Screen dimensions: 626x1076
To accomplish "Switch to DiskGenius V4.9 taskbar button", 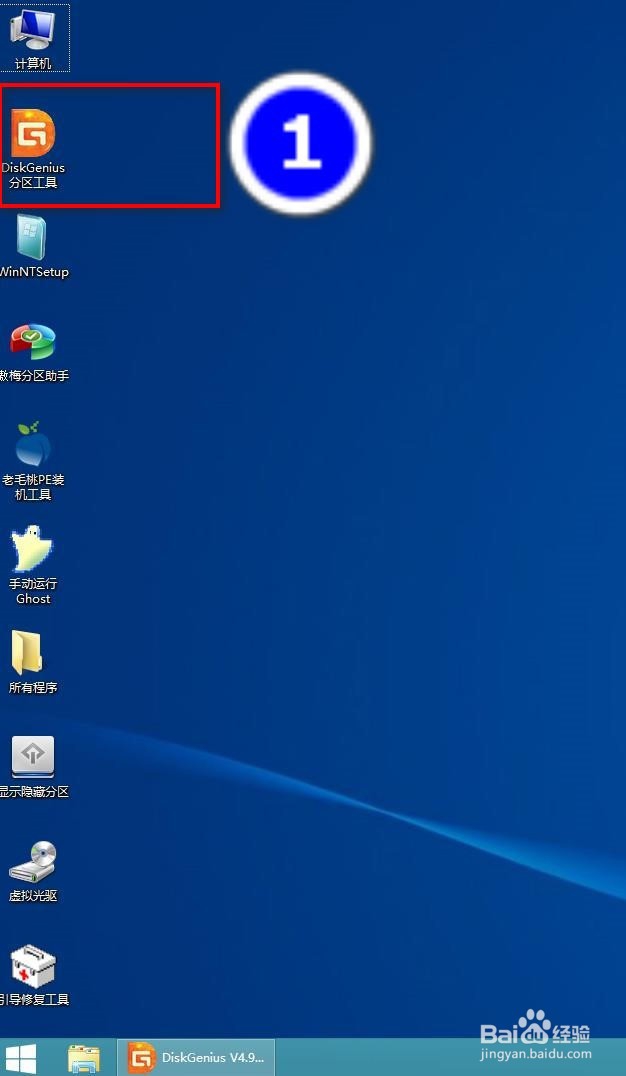I will tap(196, 1057).
